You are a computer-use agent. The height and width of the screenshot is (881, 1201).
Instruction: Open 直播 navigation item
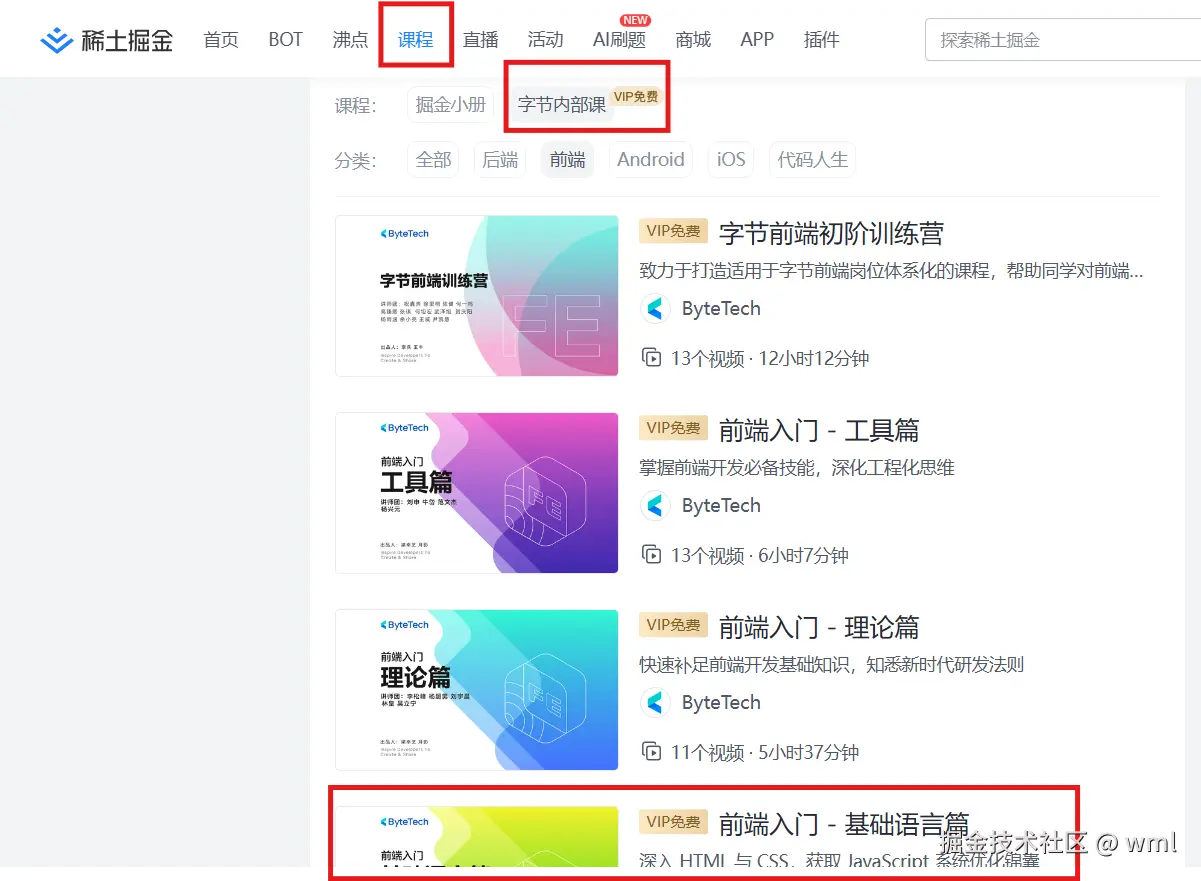point(480,40)
